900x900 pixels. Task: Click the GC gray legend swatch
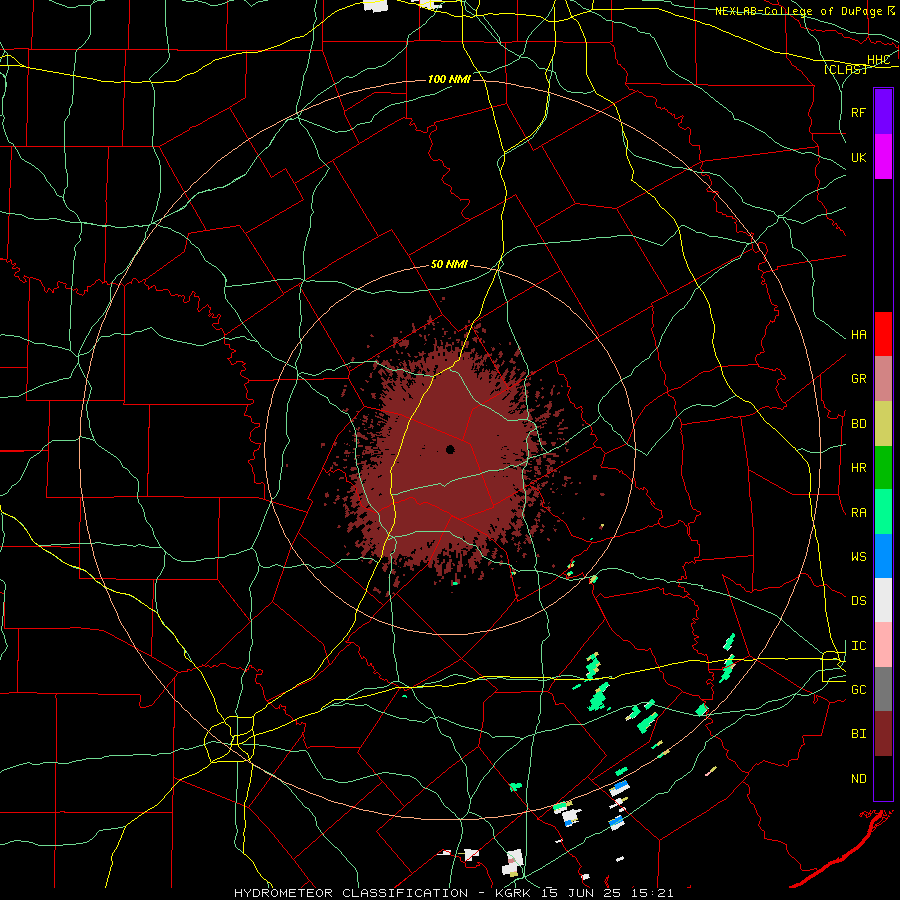click(x=883, y=689)
